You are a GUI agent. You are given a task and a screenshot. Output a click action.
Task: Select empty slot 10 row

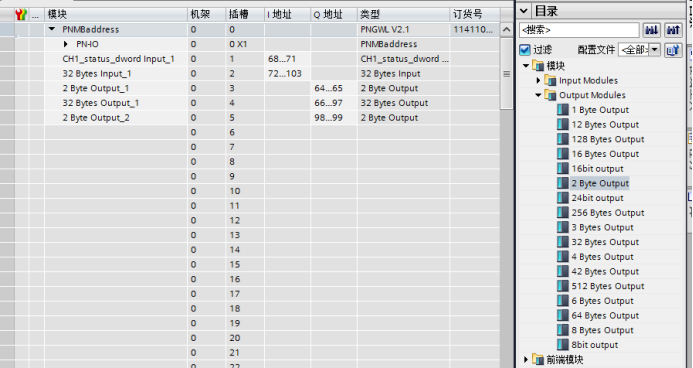250,191
